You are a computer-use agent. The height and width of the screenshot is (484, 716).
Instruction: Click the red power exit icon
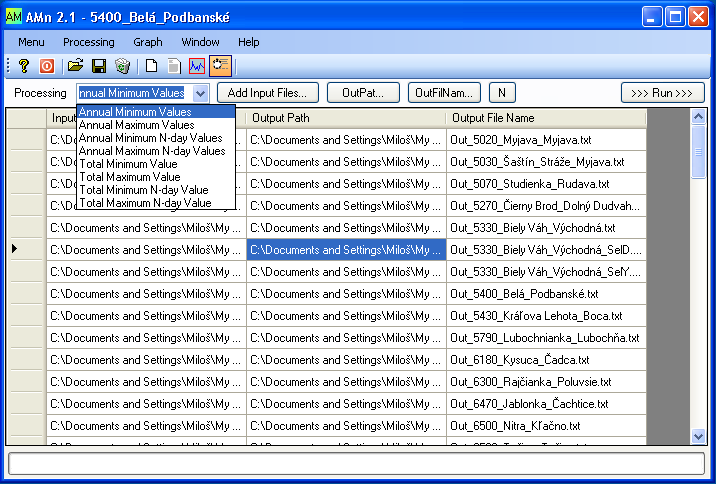click(x=47, y=66)
